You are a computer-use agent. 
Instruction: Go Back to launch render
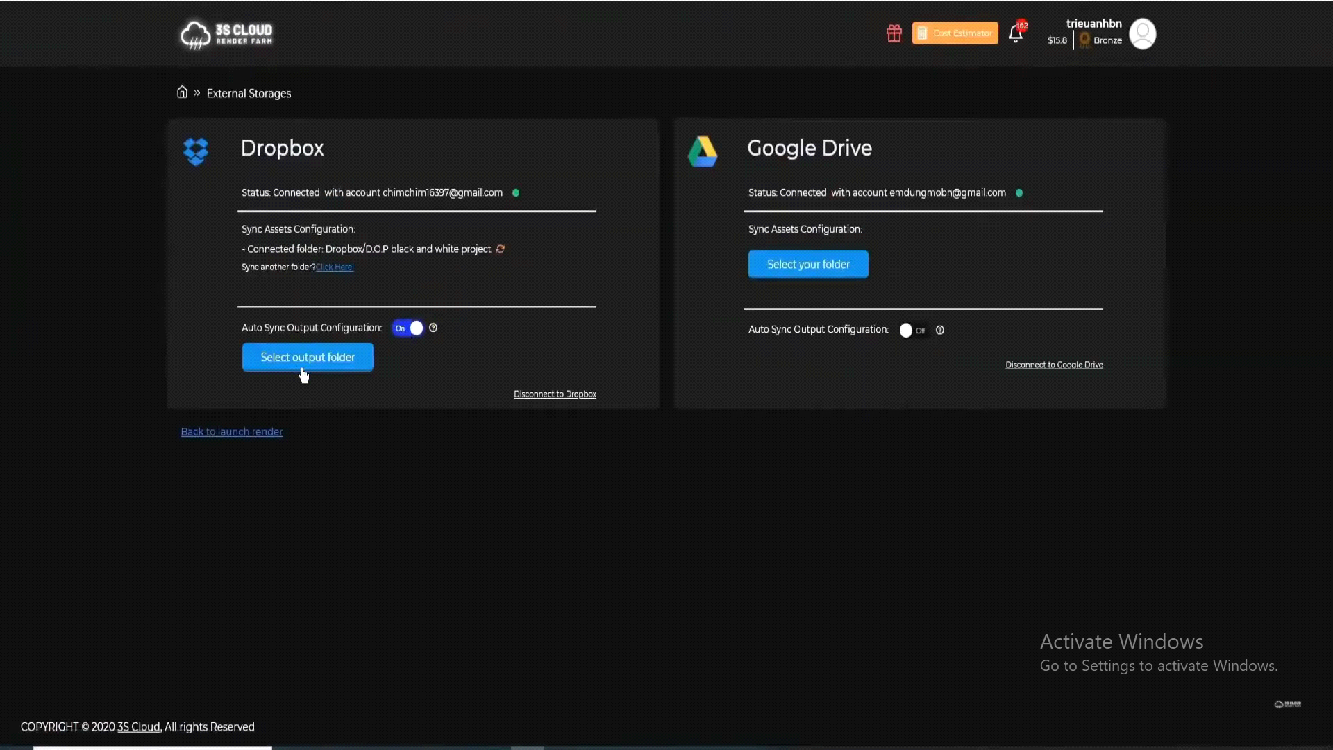pyautogui.click(x=232, y=432)
